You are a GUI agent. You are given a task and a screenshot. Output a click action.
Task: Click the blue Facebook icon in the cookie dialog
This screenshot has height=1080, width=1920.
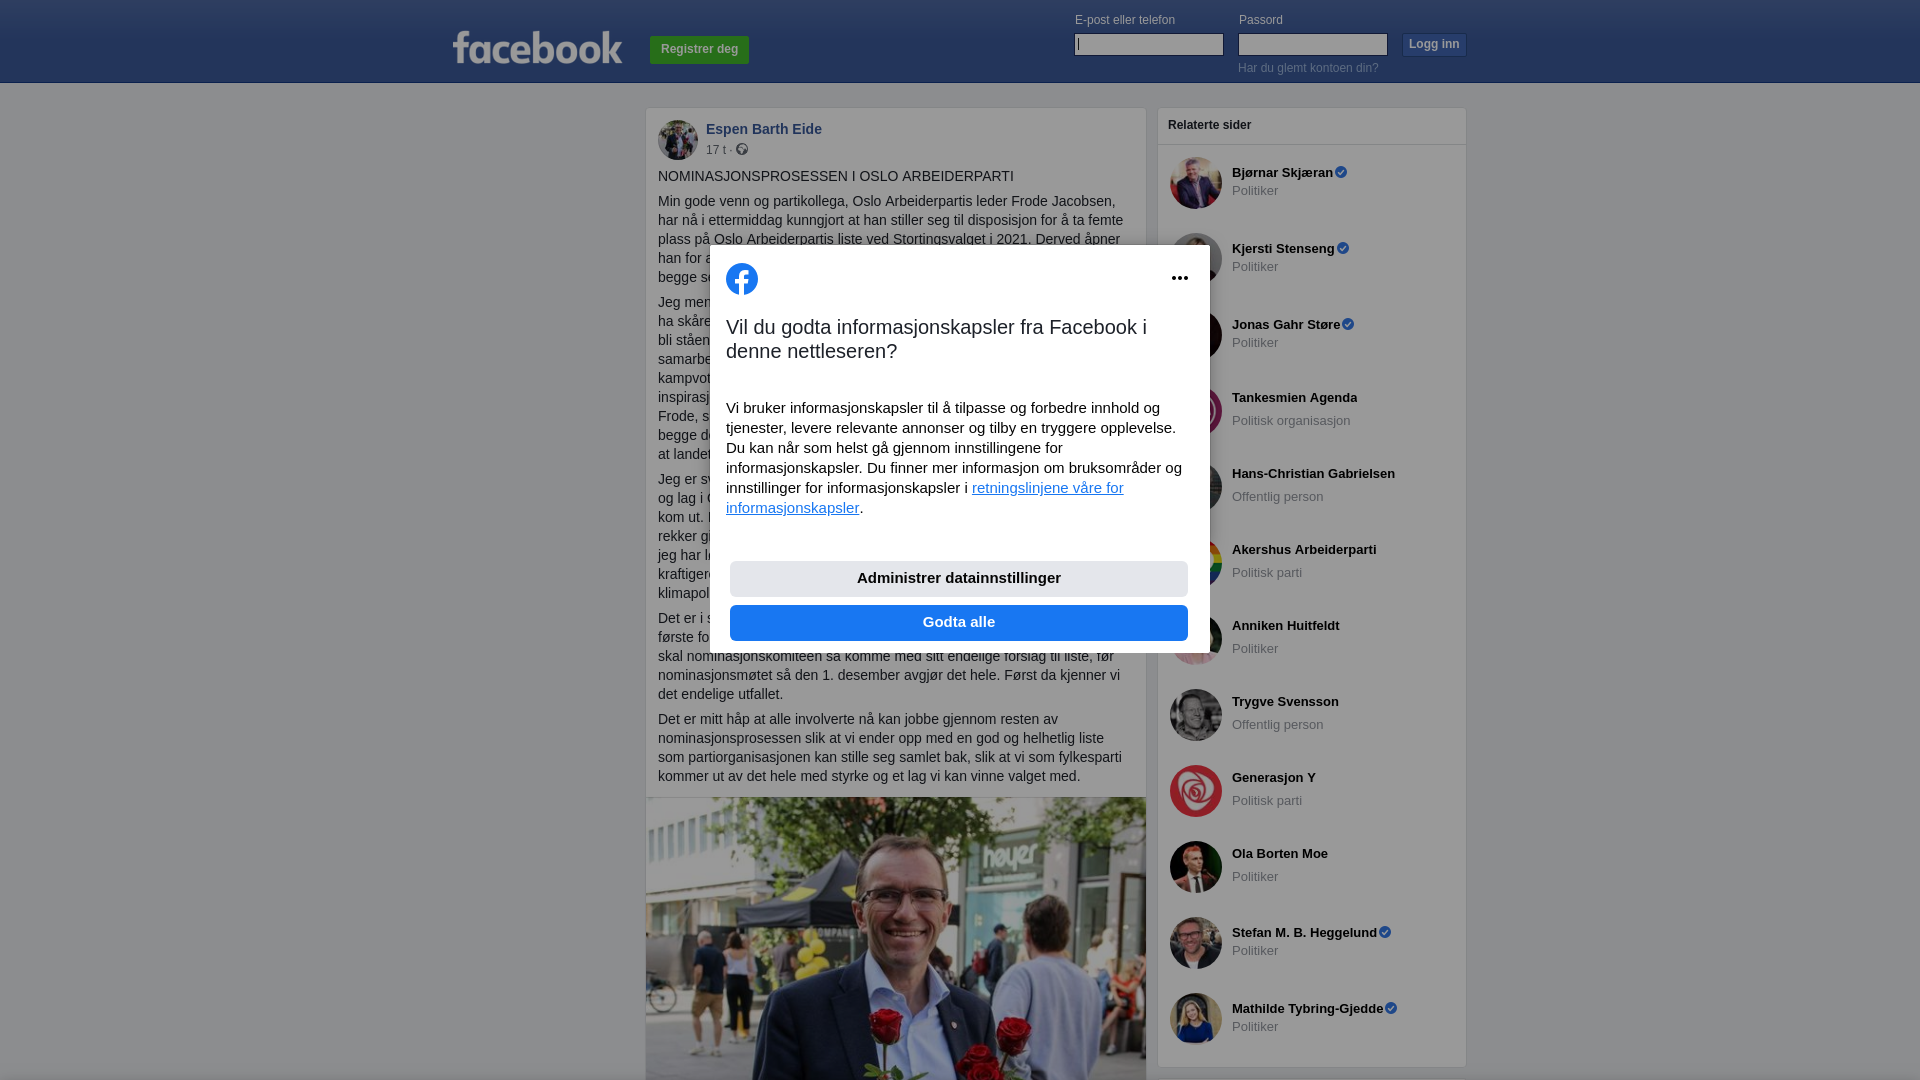point(742,279)
